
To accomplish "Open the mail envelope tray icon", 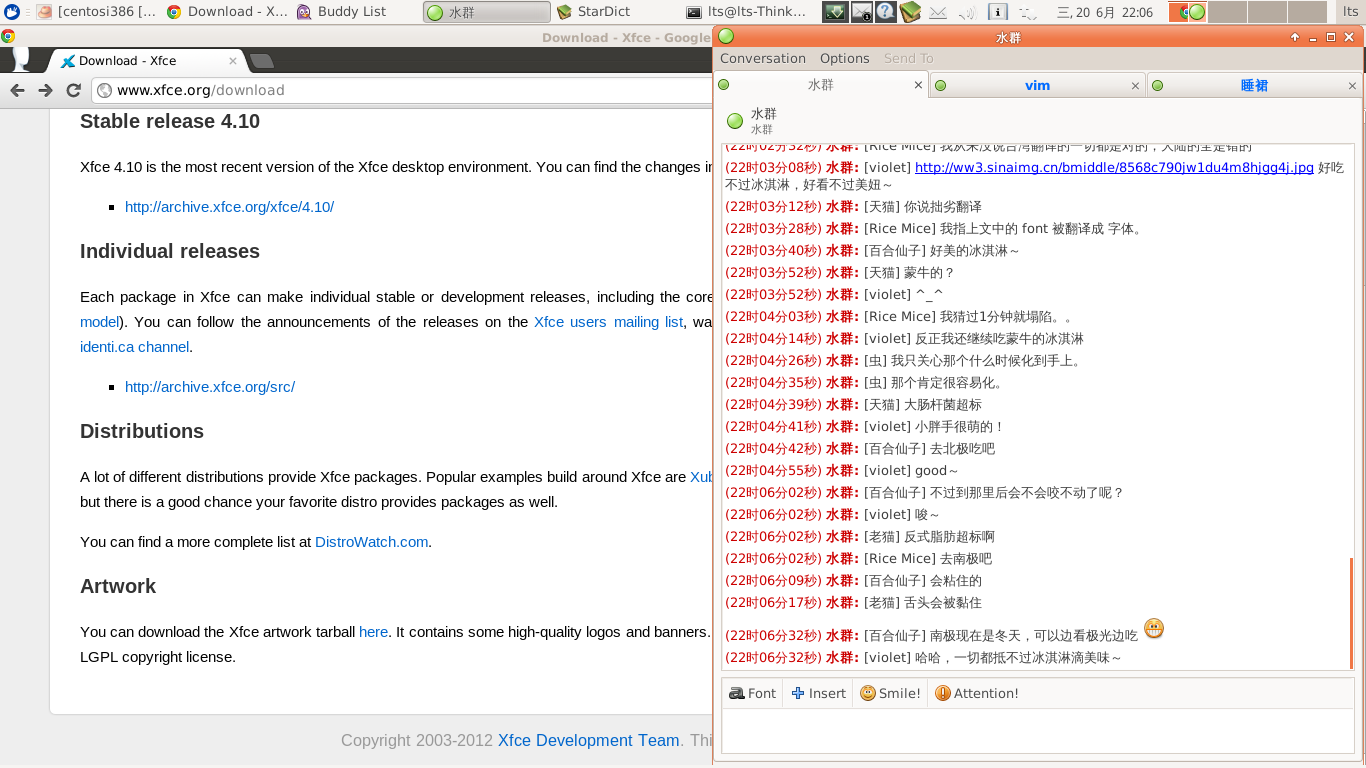I will pos(861,12).
